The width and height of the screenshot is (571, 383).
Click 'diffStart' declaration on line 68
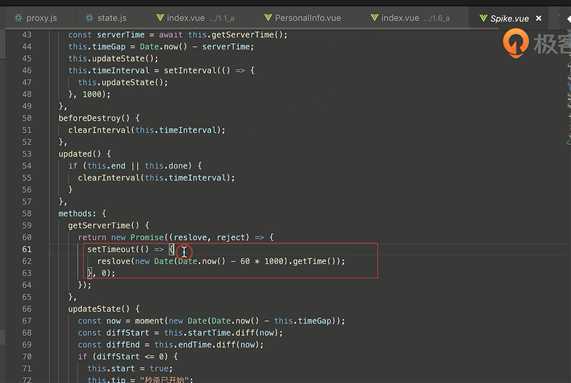(x=128, y=333)
